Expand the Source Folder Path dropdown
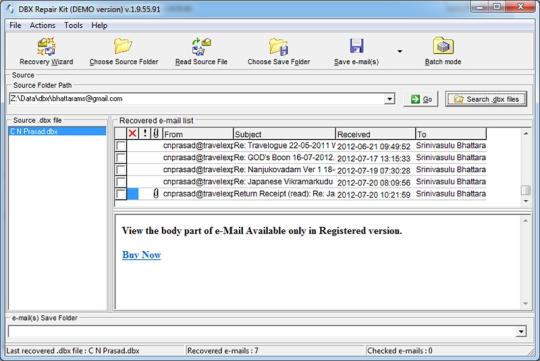 [389, 99]
